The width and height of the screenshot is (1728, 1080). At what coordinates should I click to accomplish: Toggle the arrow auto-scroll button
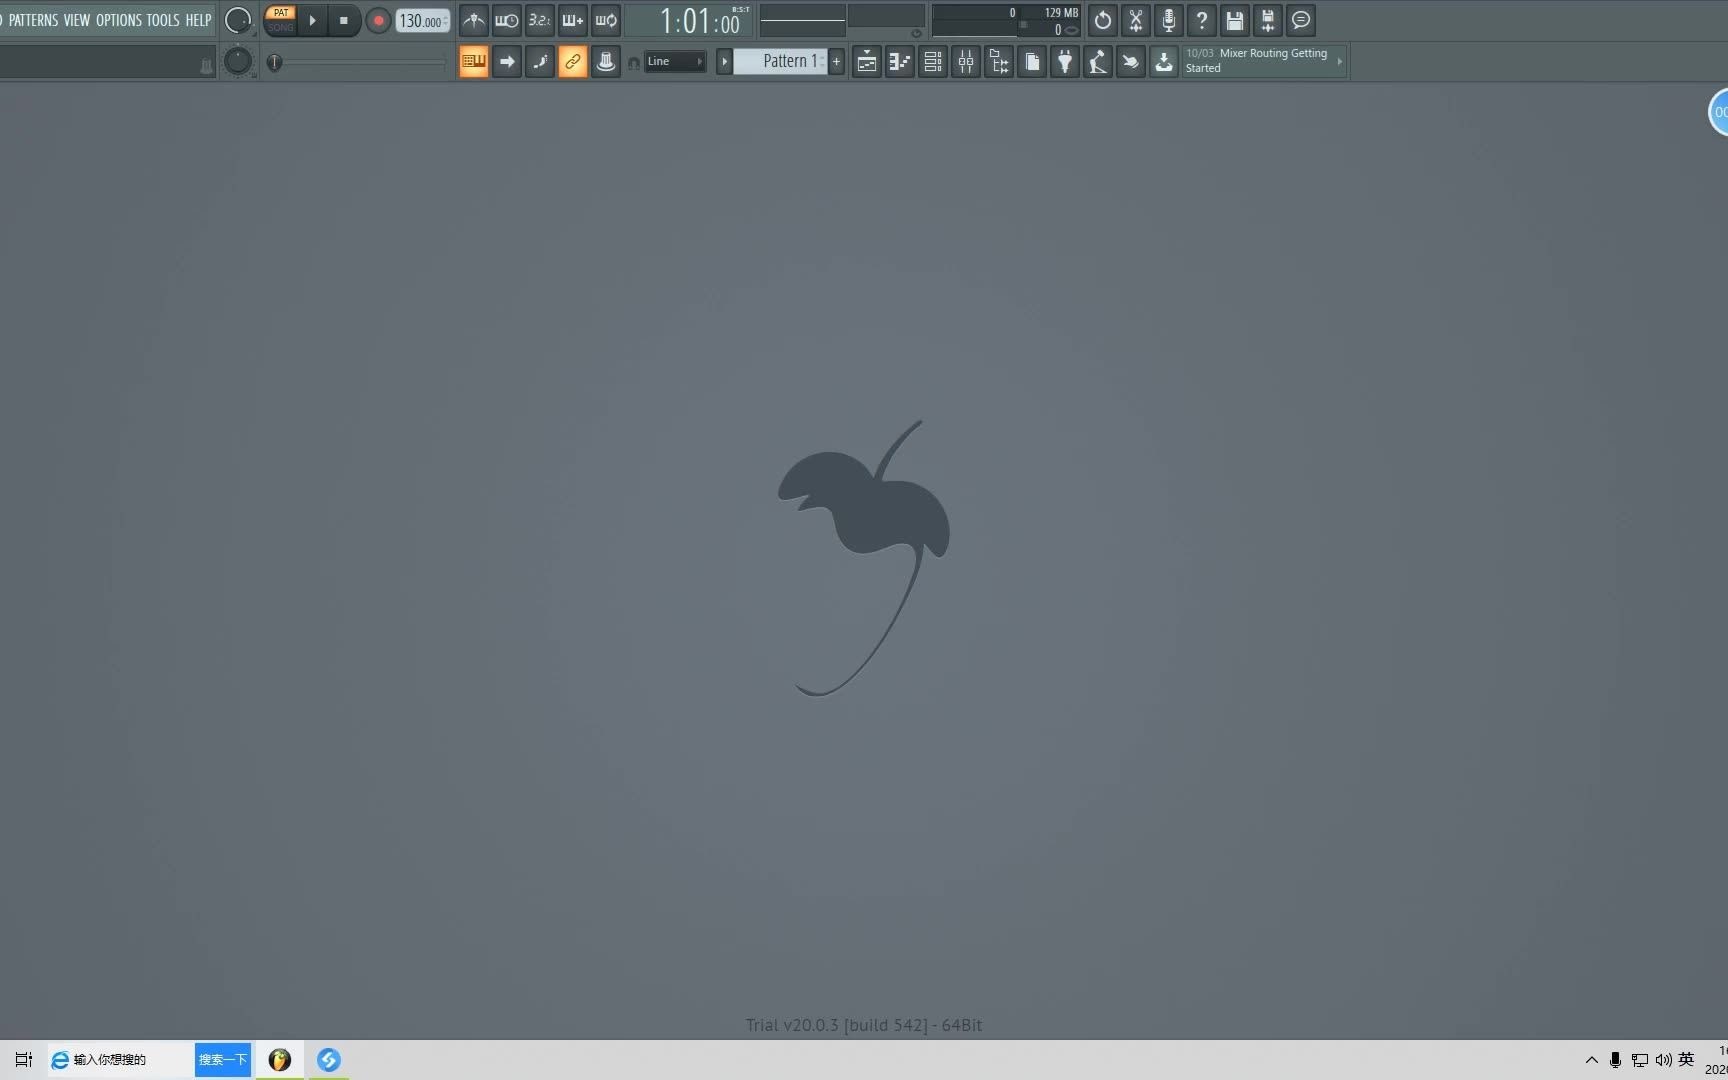(x=507, y=62)
